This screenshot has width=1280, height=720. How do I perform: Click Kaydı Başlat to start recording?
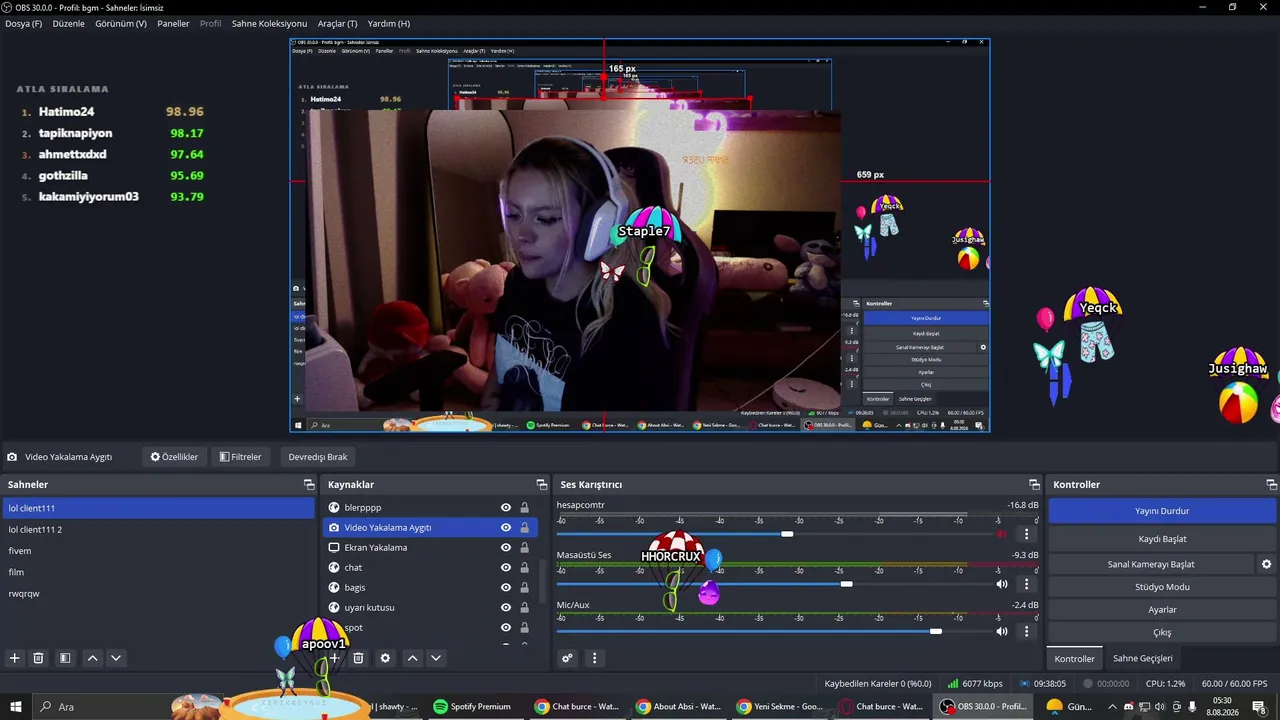click(1162, 539)
